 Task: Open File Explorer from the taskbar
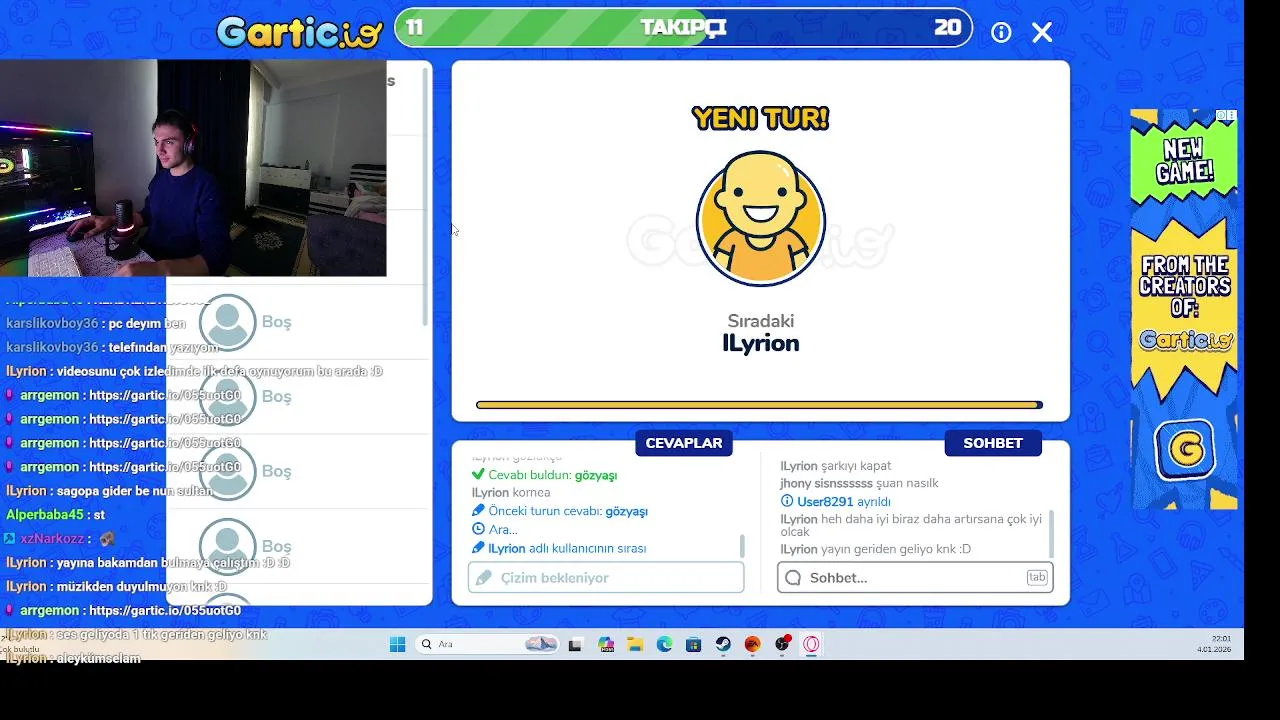click(x=635, y=645)
